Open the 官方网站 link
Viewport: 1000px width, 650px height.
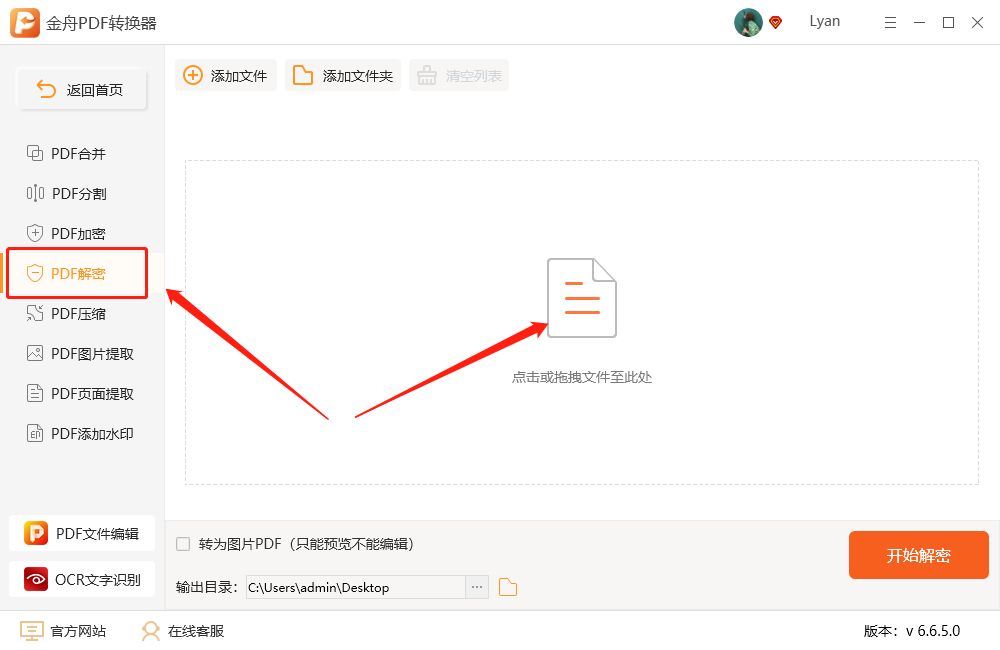(63, 631)
